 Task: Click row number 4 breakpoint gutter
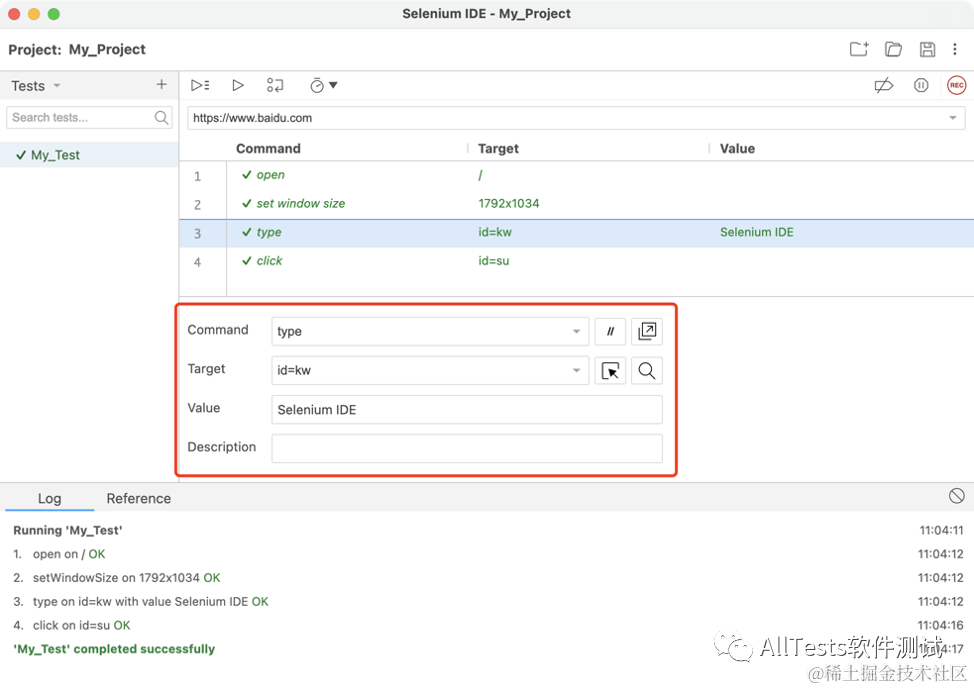click(198, 262)
